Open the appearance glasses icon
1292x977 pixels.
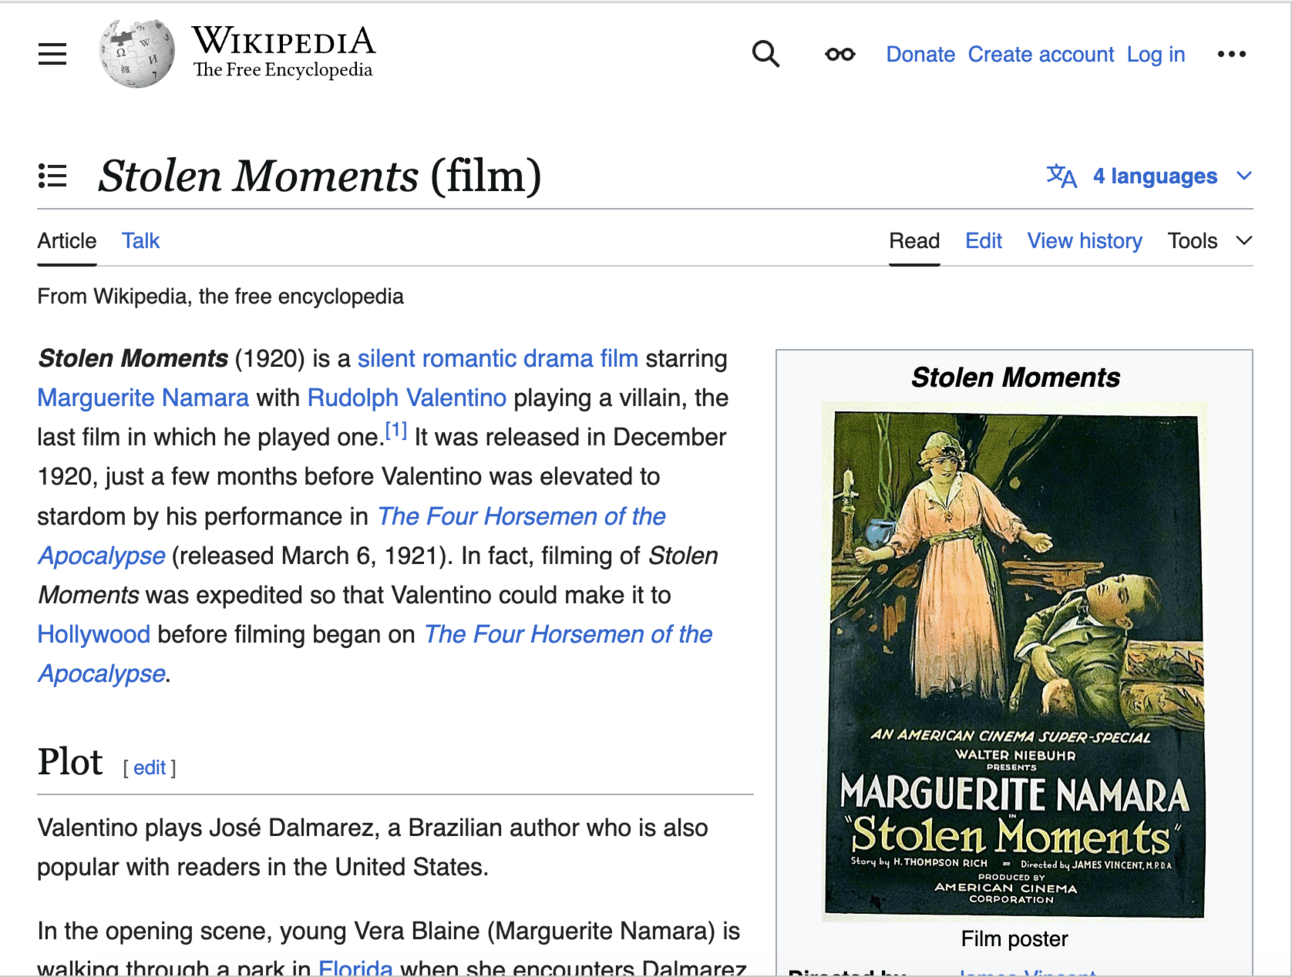coord(840,54)
